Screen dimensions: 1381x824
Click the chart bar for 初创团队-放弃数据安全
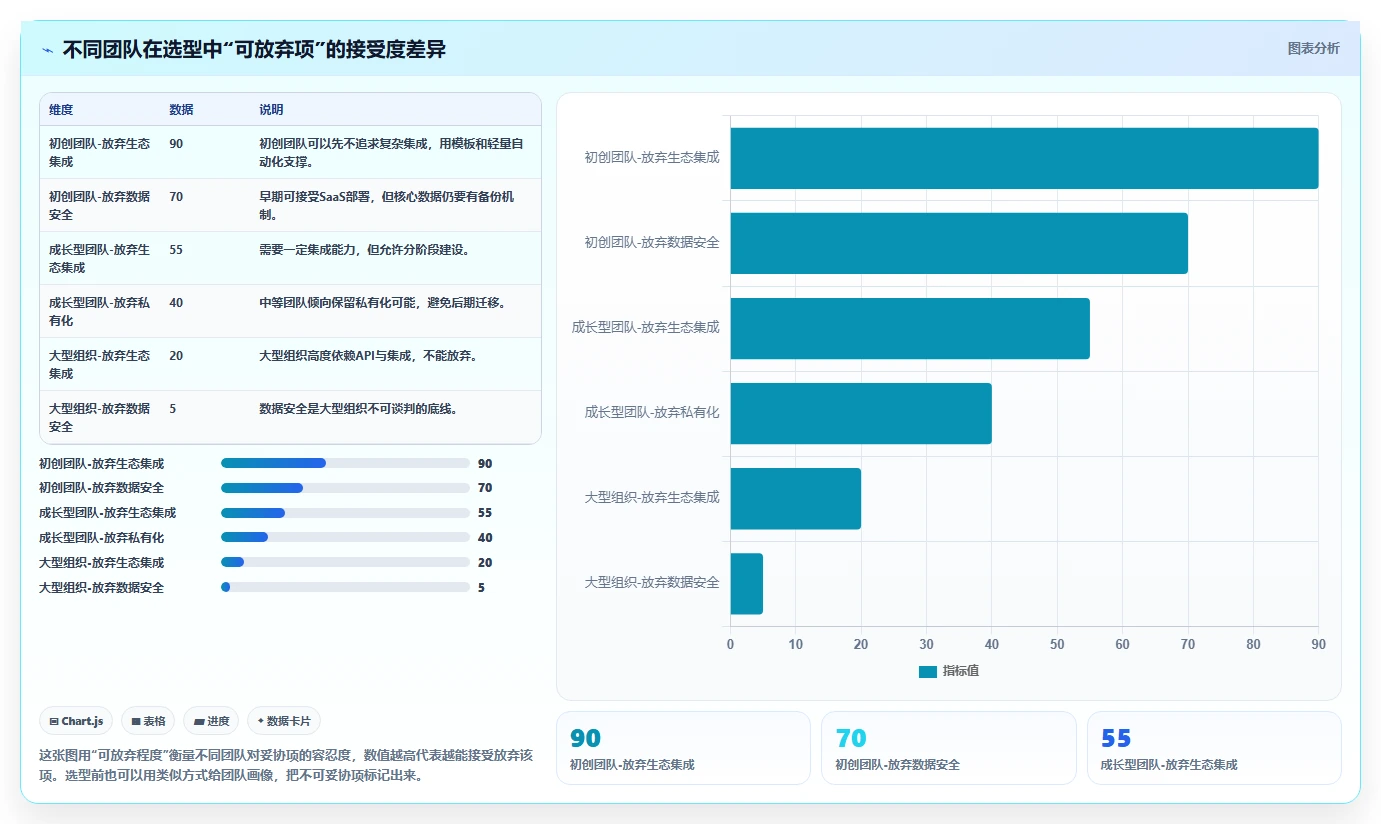[959, 243]
